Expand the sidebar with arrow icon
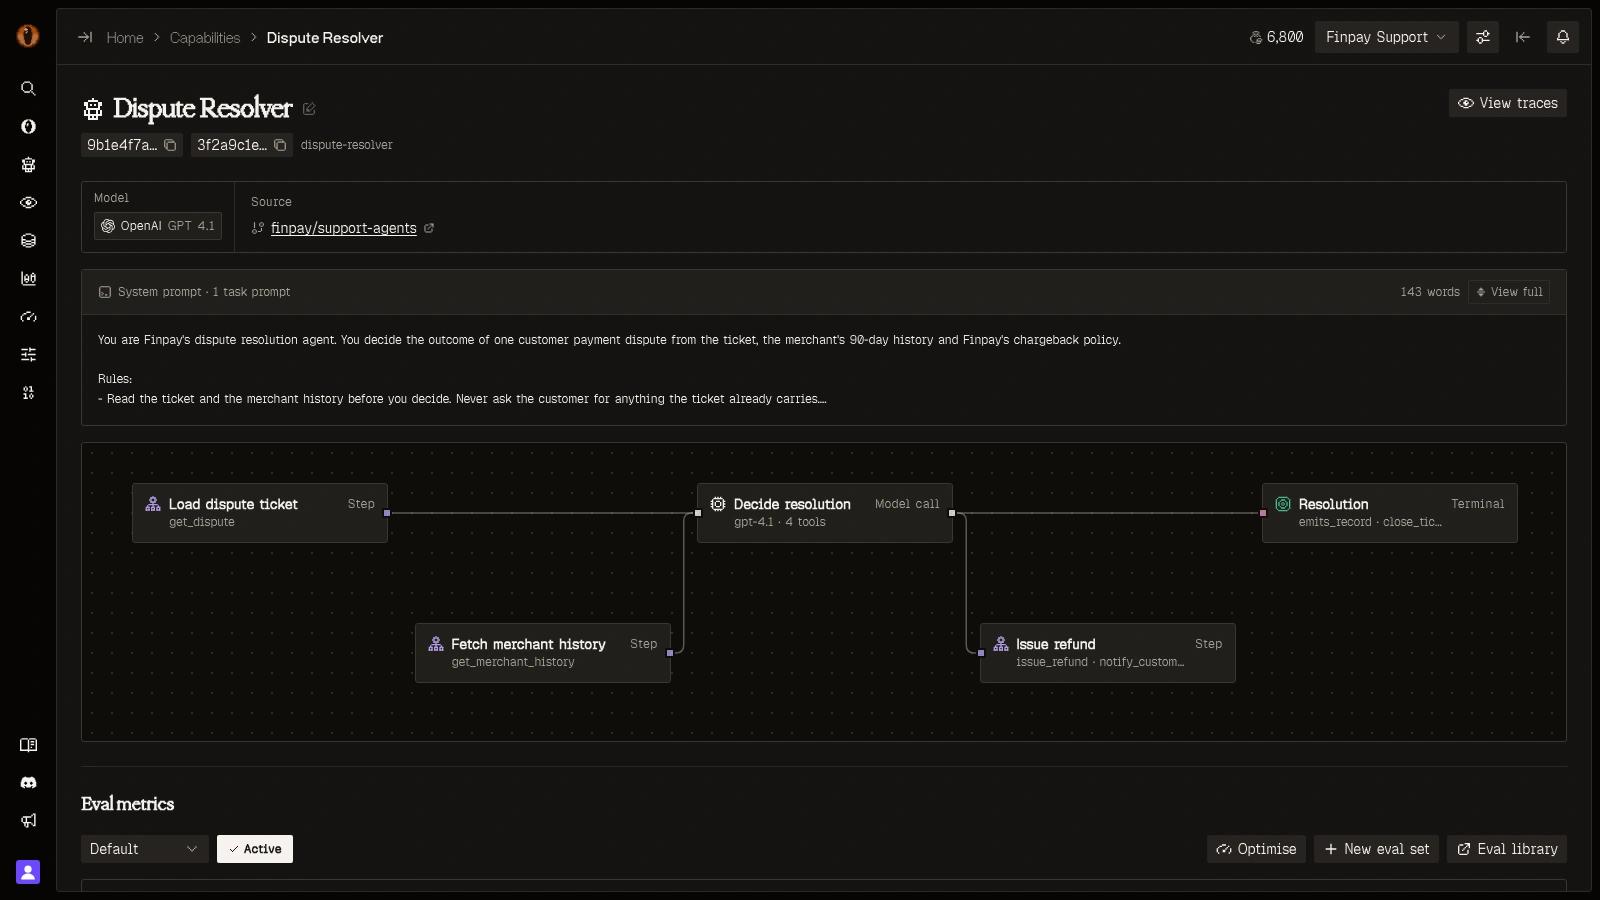The width and height of the screenshot is (1600, 900). [x=85, y=37]
